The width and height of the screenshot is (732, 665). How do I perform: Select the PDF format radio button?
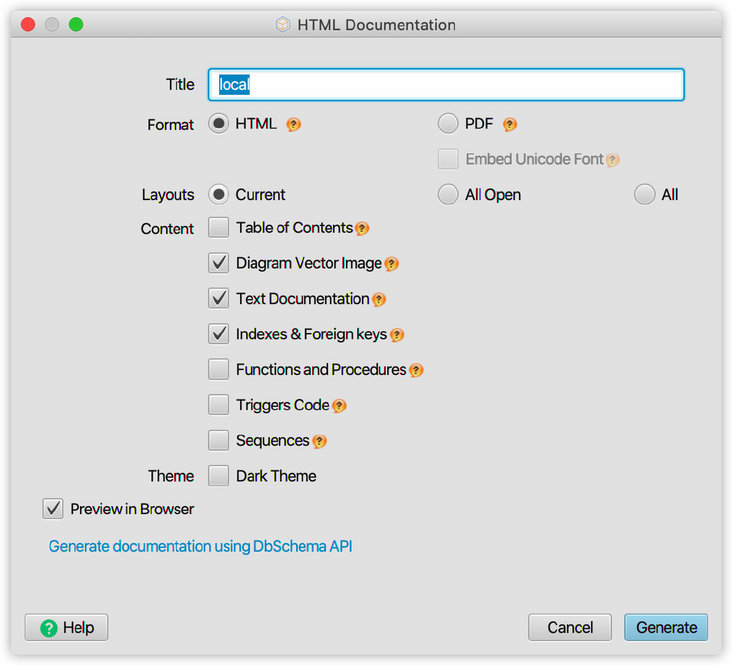point(448,124)
